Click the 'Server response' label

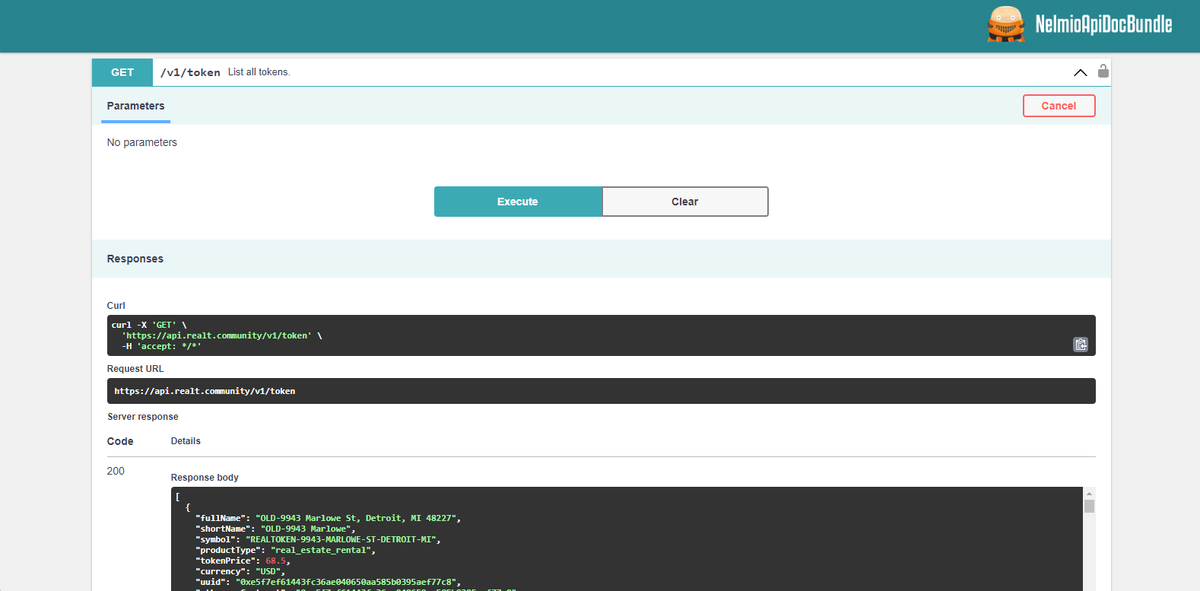[x=143, y=416]
